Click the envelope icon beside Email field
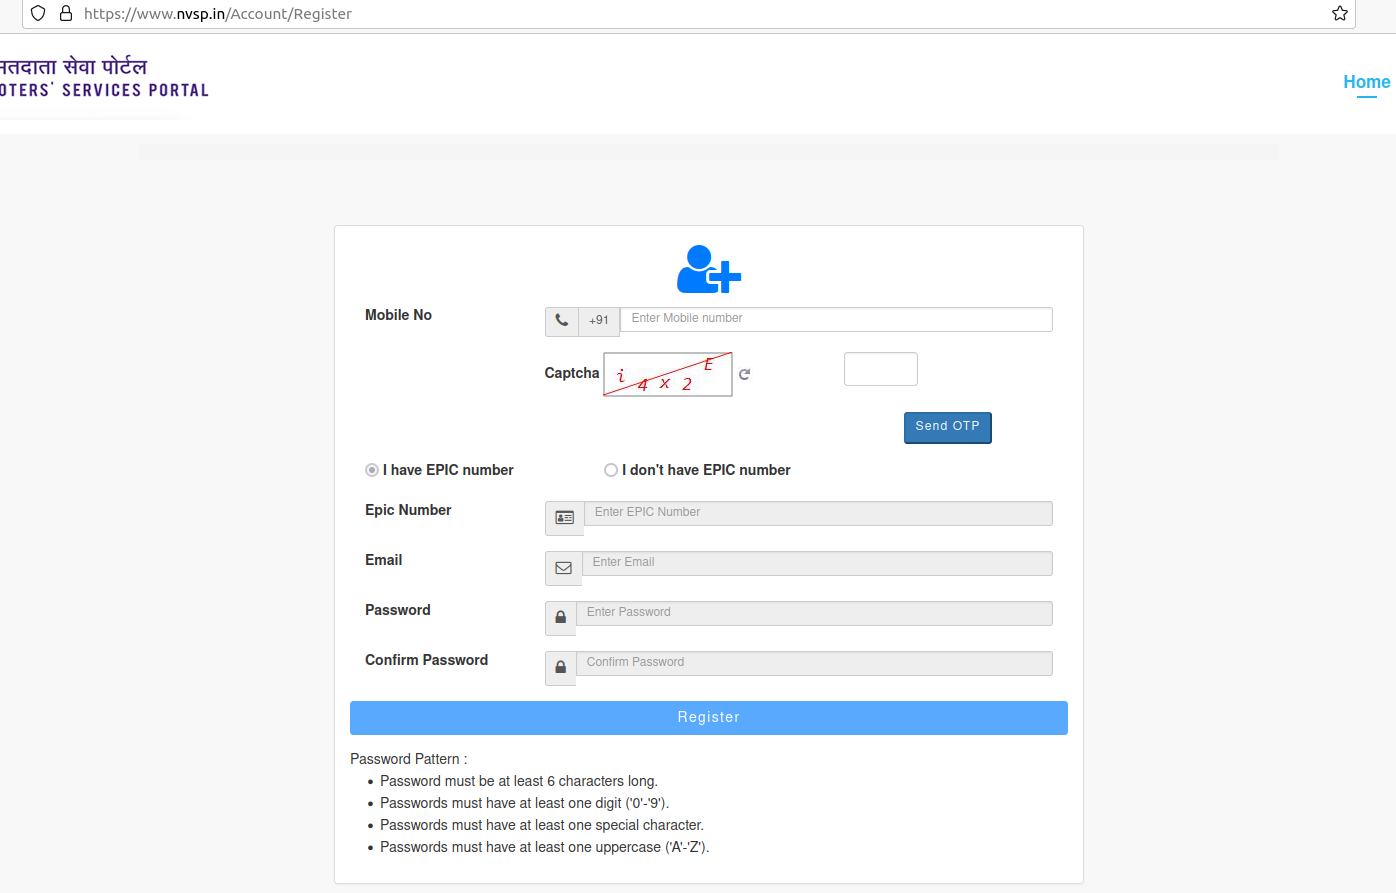The image size is (1396, 893). (x=563, y=567)
